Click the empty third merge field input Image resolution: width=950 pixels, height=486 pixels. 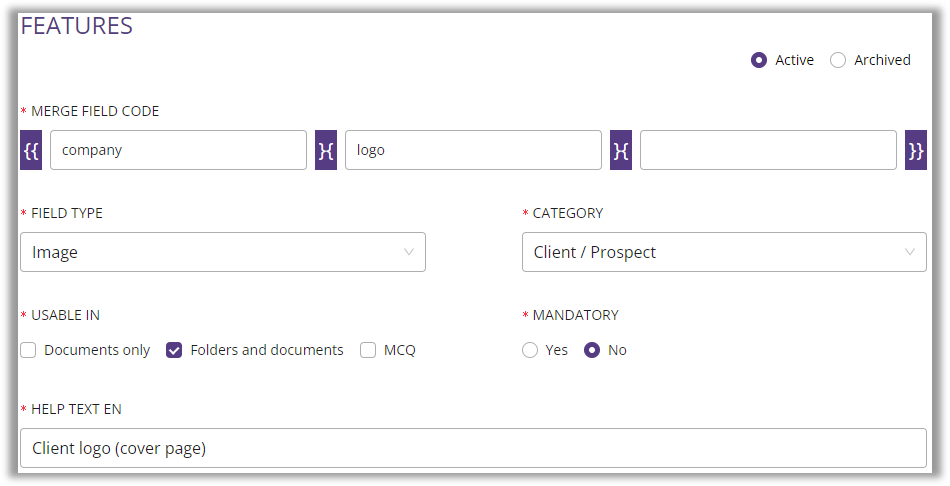768,150
